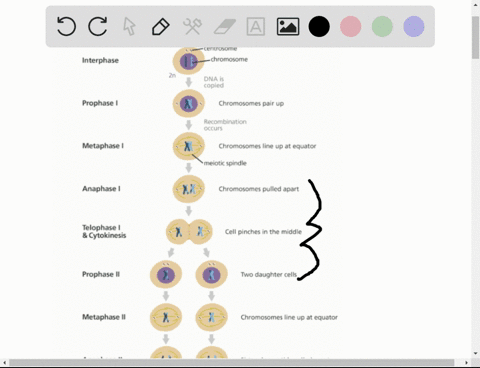Click the 'Two daughter cells' text
480x368 pixels.
coord(269,274)
